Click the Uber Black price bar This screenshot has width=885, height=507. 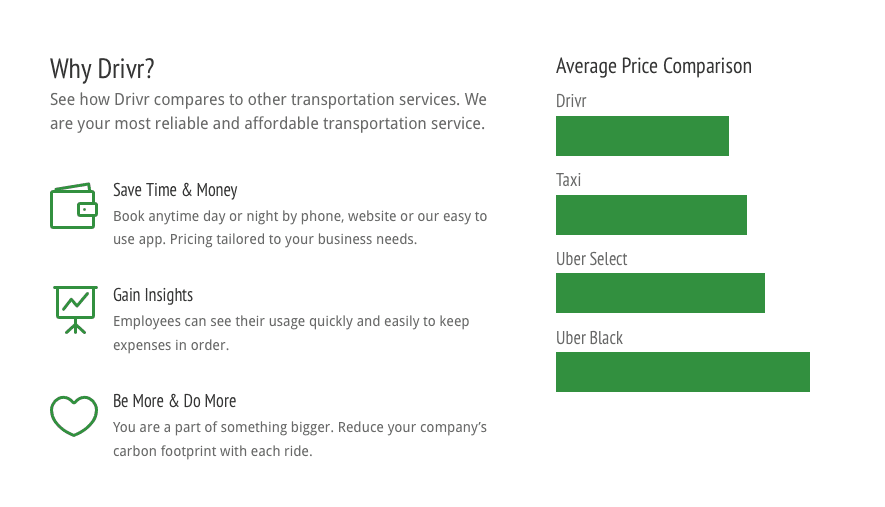682,372
